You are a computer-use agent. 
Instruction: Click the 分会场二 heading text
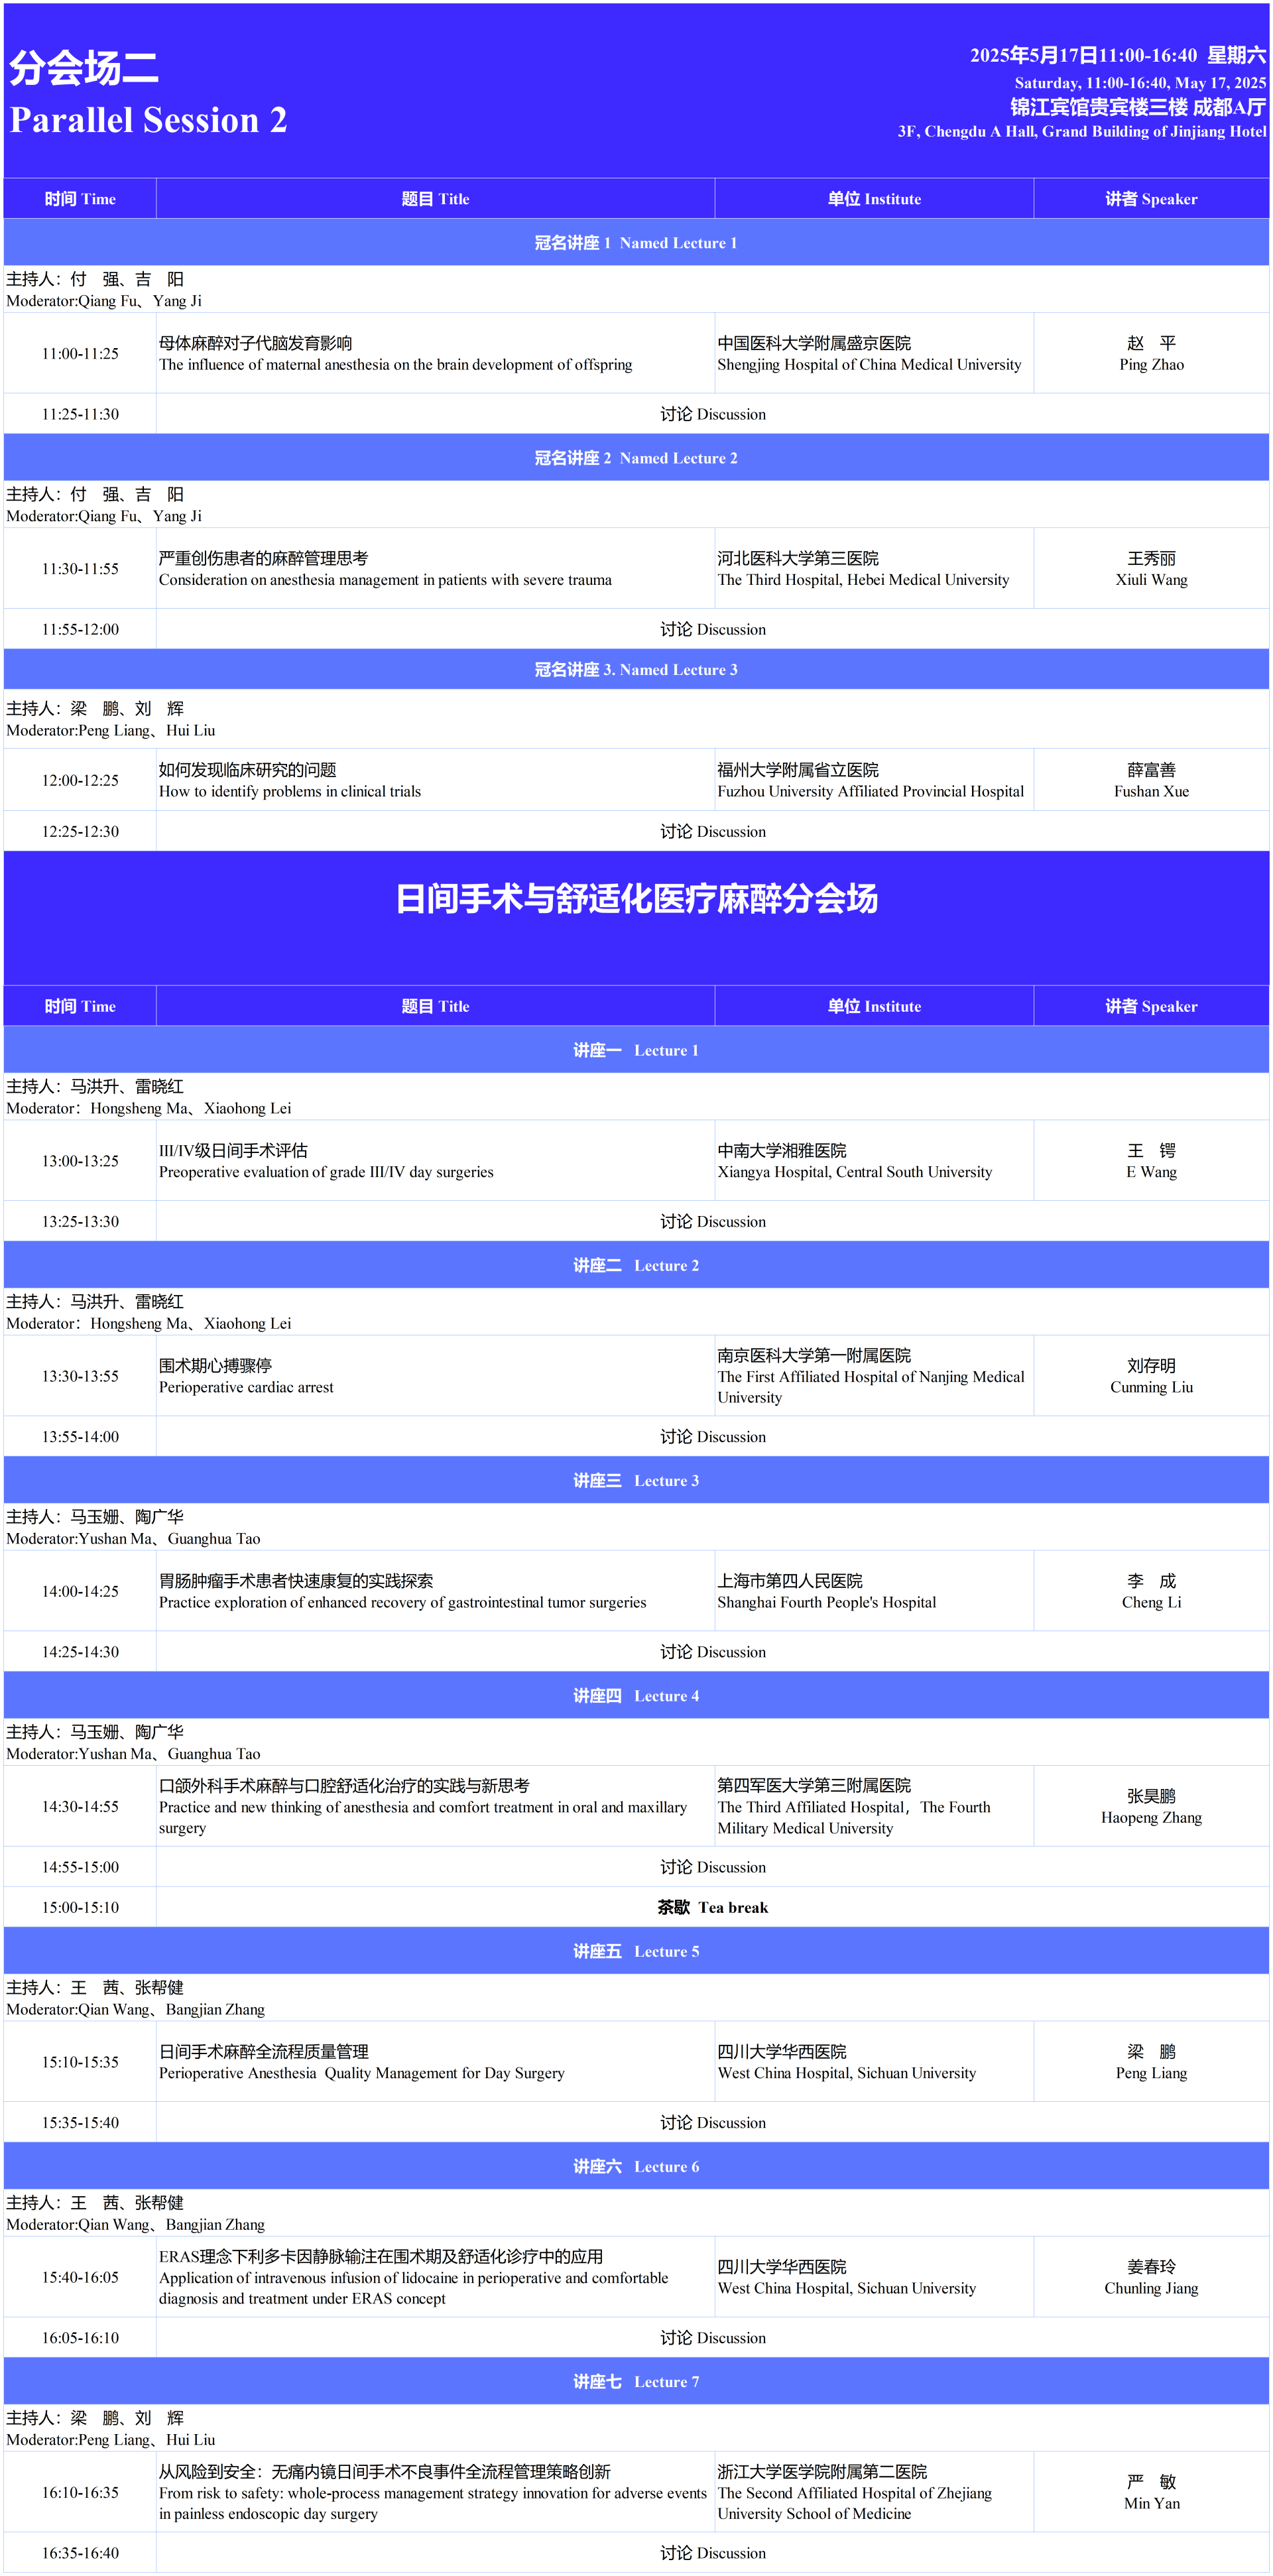[84, 68]
